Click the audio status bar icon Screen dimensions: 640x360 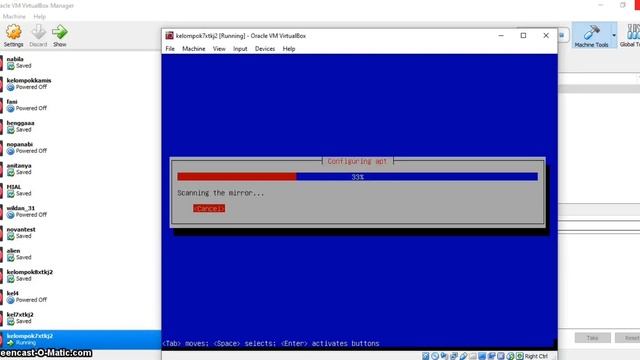[444, 356]
